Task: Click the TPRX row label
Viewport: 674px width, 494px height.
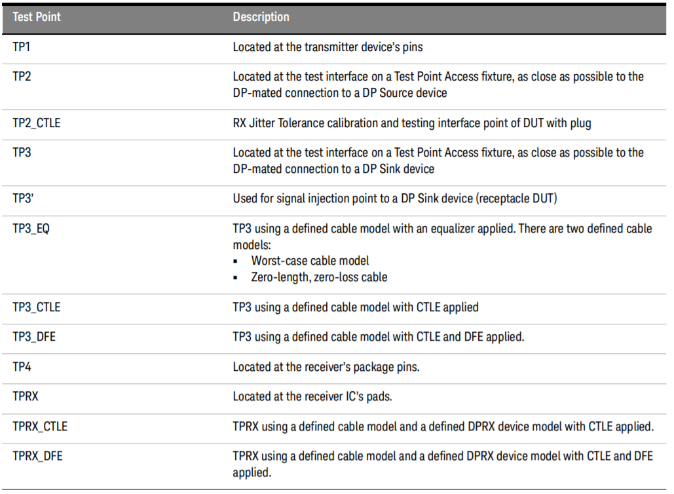Action: point(26,396)
